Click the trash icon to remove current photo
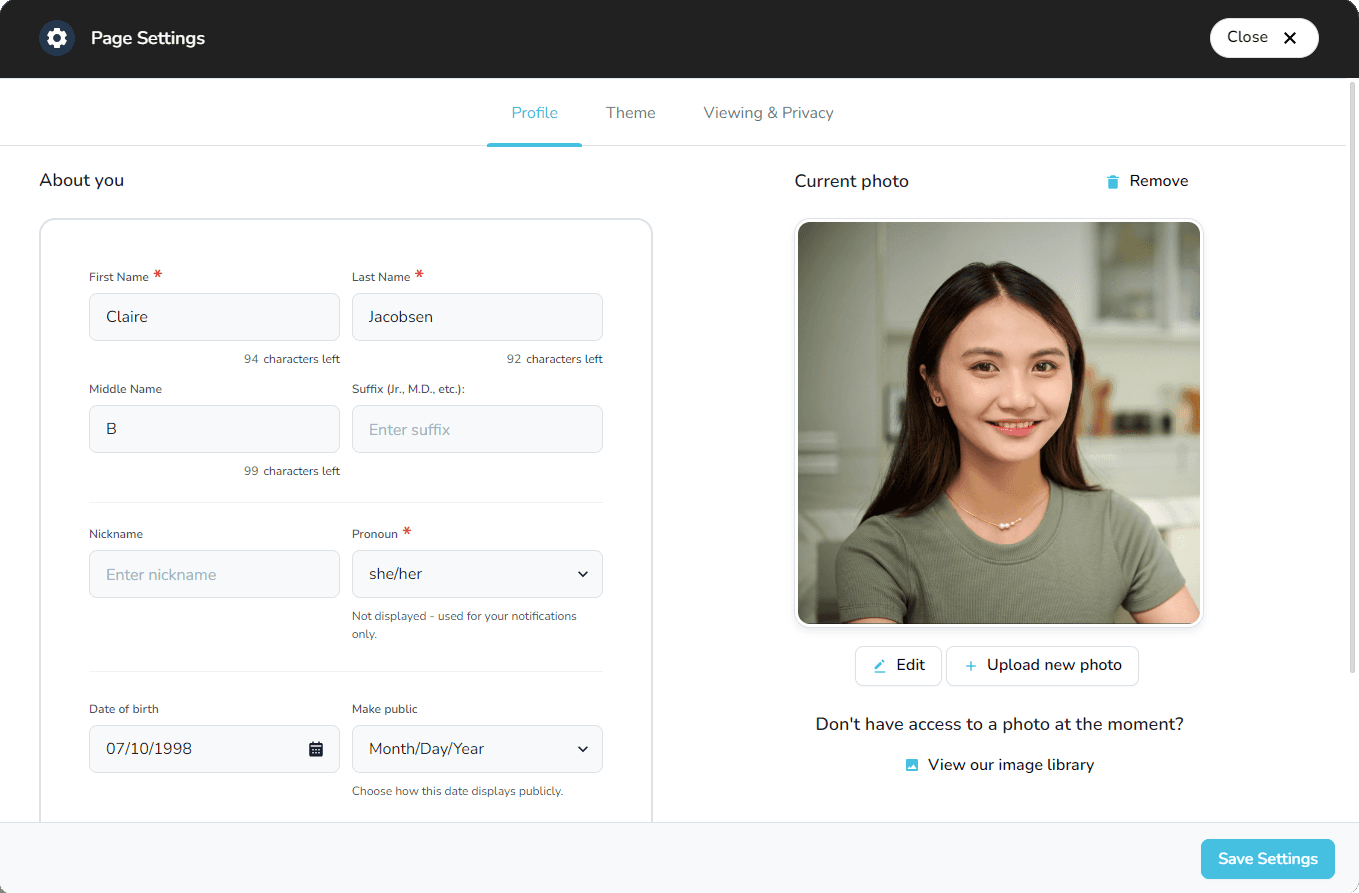Screen dimensions: 1359x893 1112,181
